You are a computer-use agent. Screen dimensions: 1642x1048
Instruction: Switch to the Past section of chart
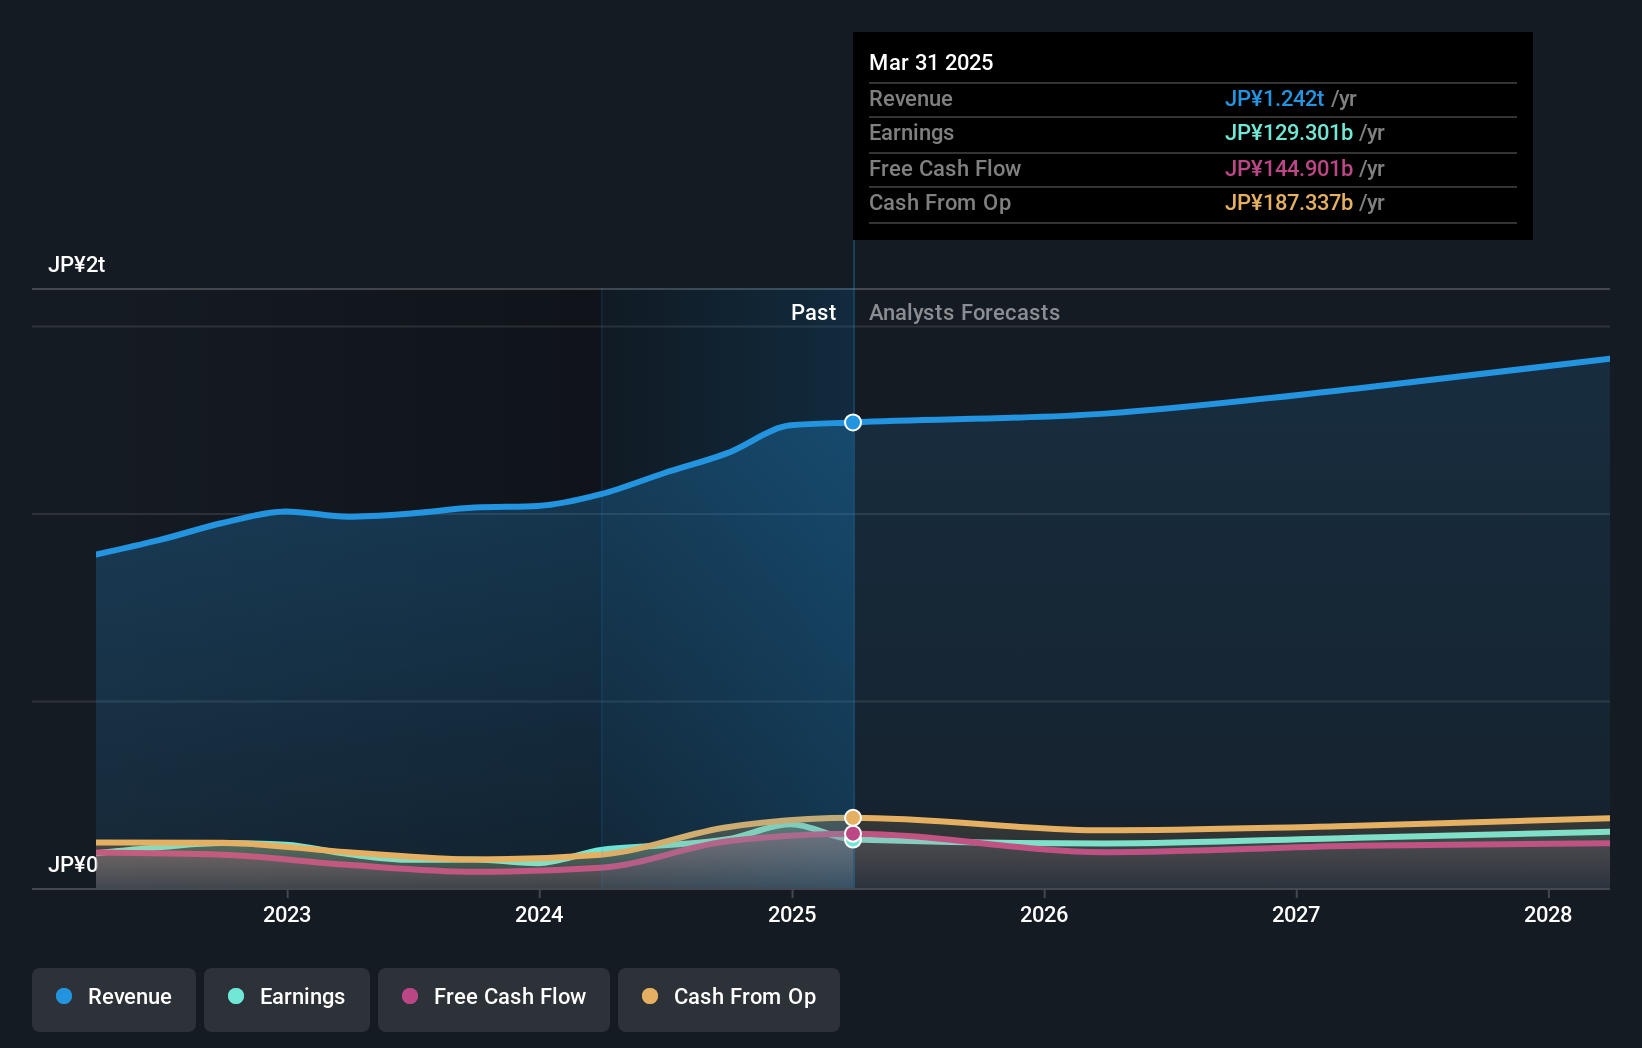tap(813, 312)
